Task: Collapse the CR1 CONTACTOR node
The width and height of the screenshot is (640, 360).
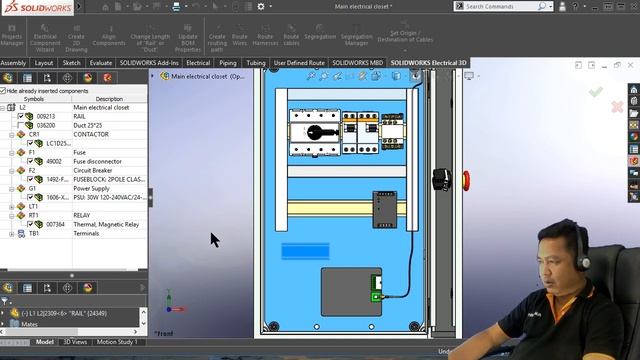Action: 12,135
